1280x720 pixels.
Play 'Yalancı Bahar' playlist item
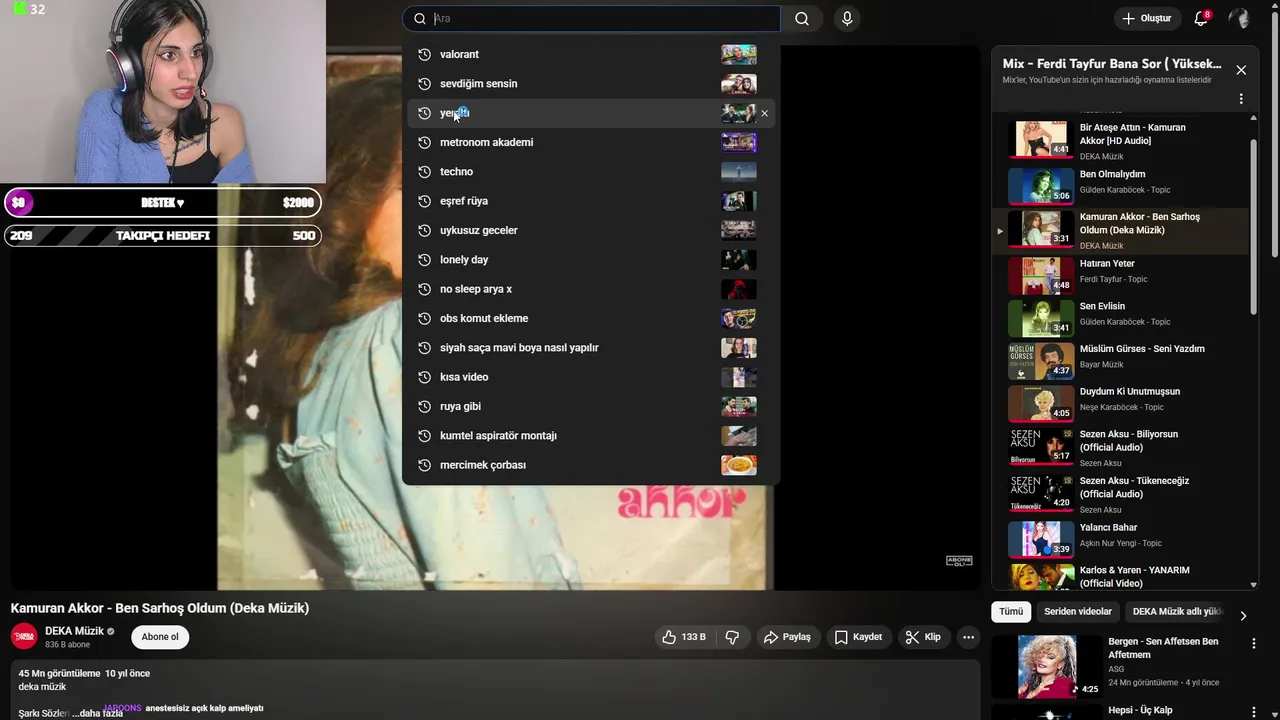pyautogui.click(x=1120, y=538)
